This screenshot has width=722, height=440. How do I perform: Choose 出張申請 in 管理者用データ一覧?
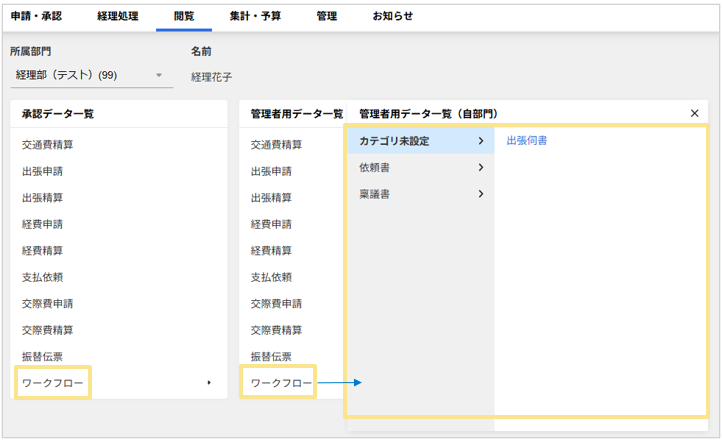point(271,171)
